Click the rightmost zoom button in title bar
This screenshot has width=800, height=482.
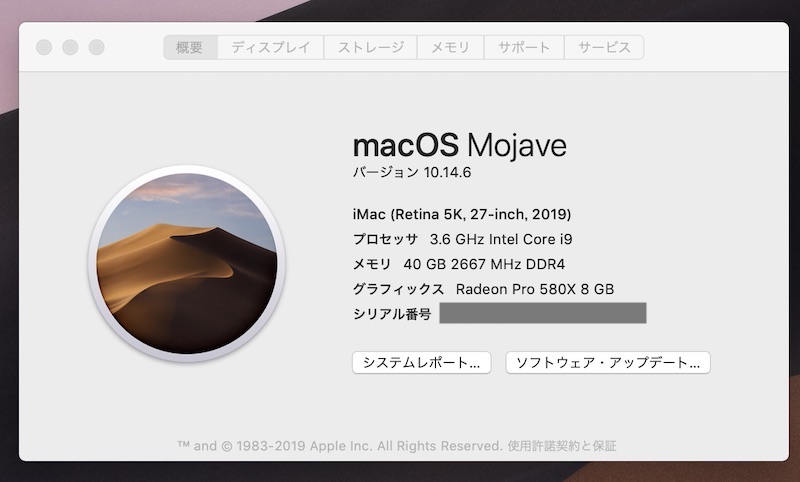click(x=96, y=47)
